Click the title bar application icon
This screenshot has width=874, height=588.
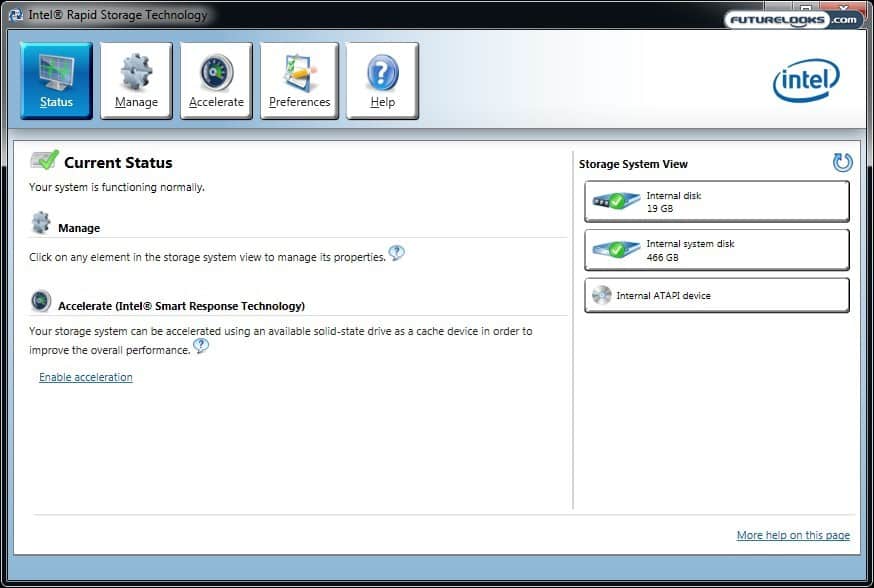pos(15,15)
